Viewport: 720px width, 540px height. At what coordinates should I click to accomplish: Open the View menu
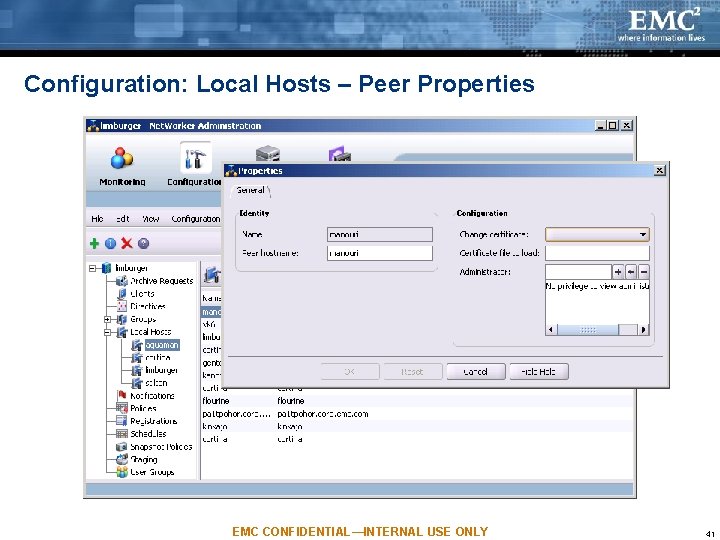point(150,219)
